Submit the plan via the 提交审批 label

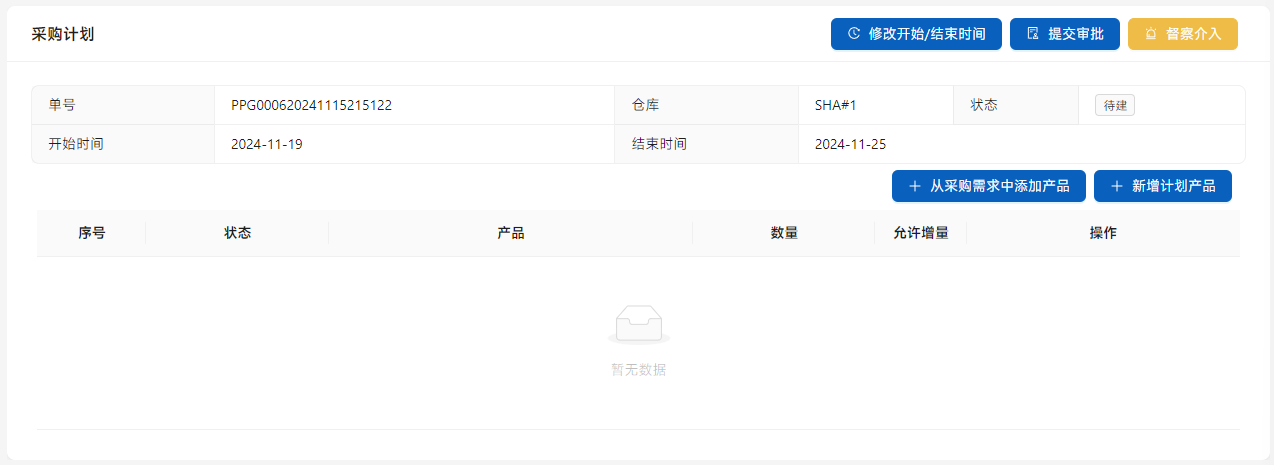1075,33
